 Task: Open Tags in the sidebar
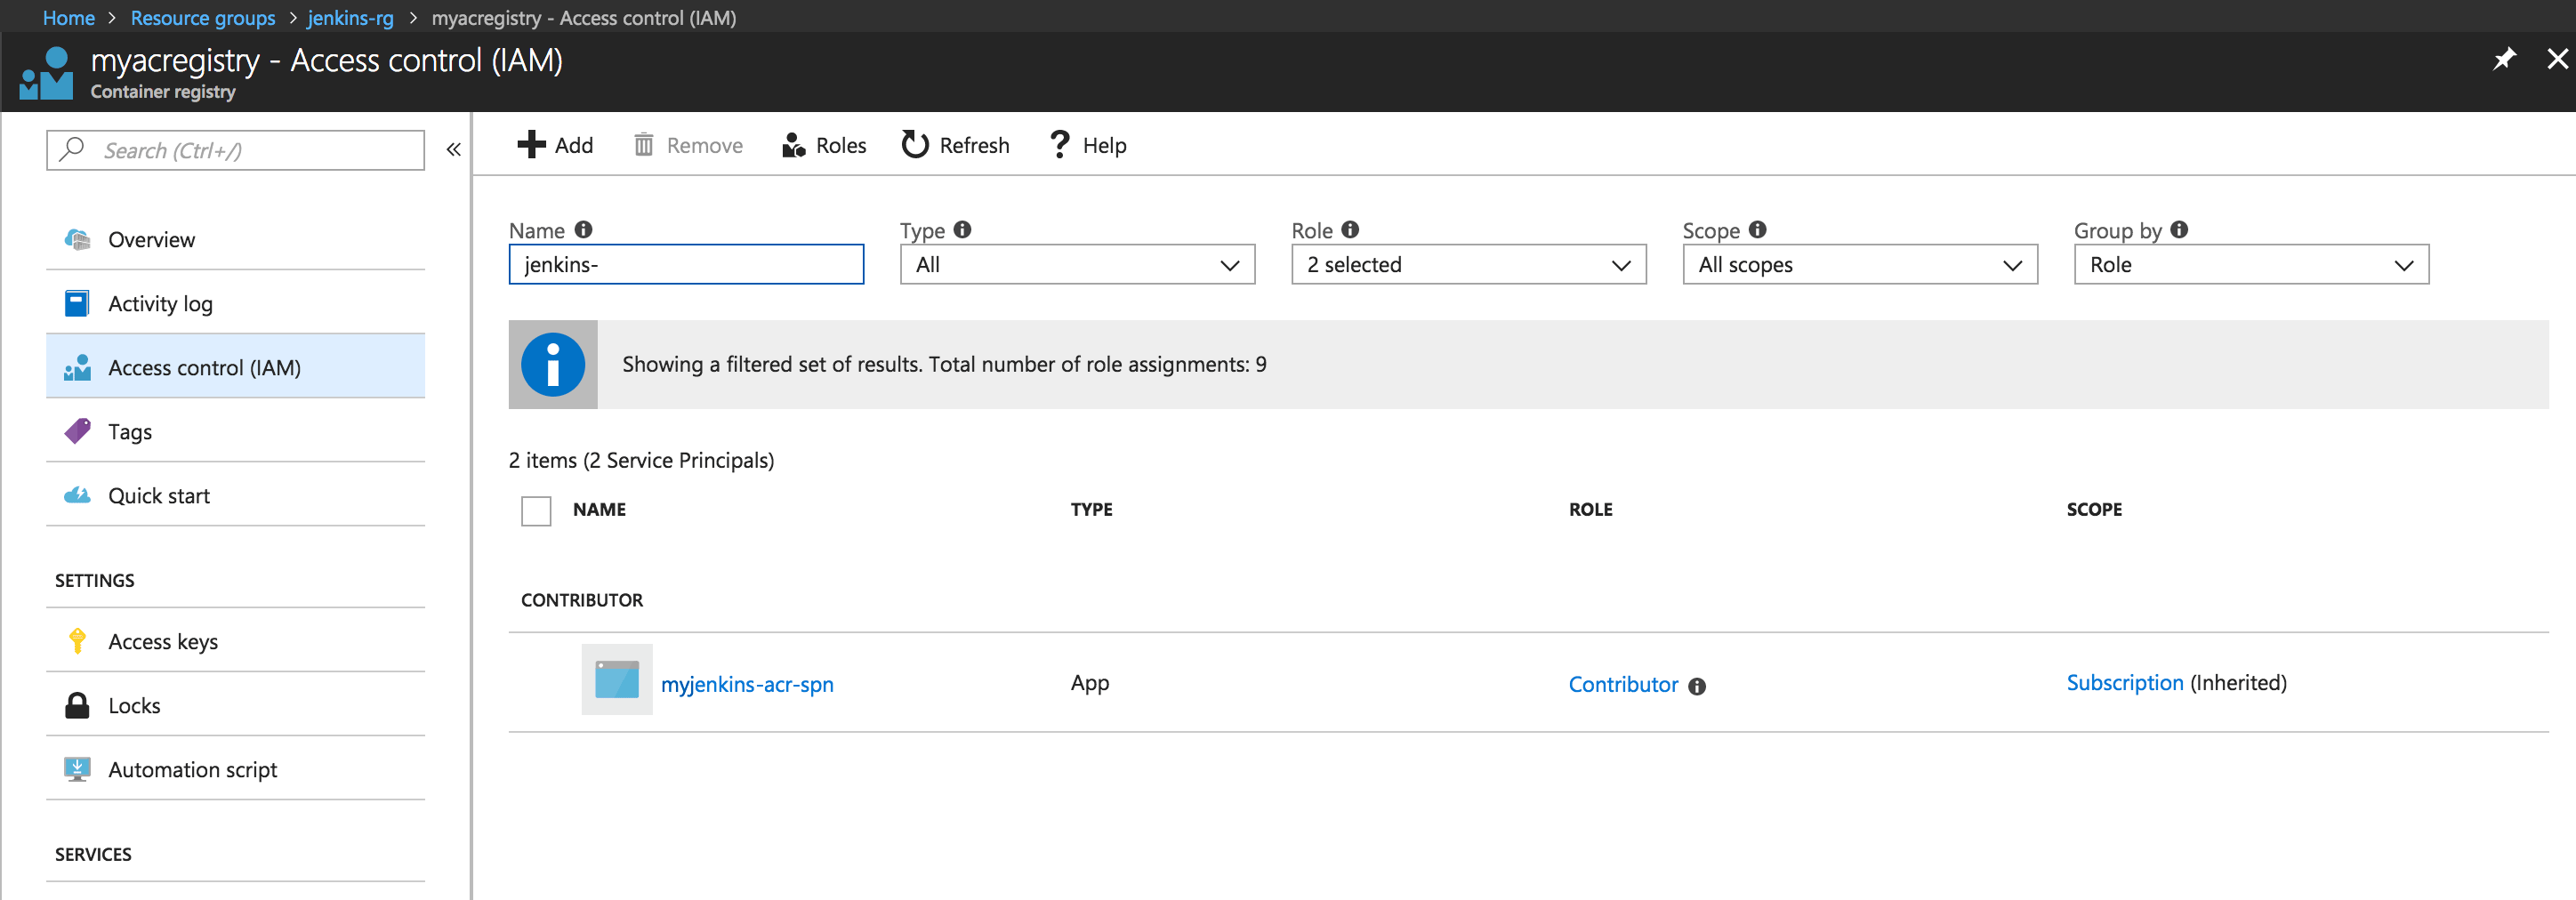(235, 431)
